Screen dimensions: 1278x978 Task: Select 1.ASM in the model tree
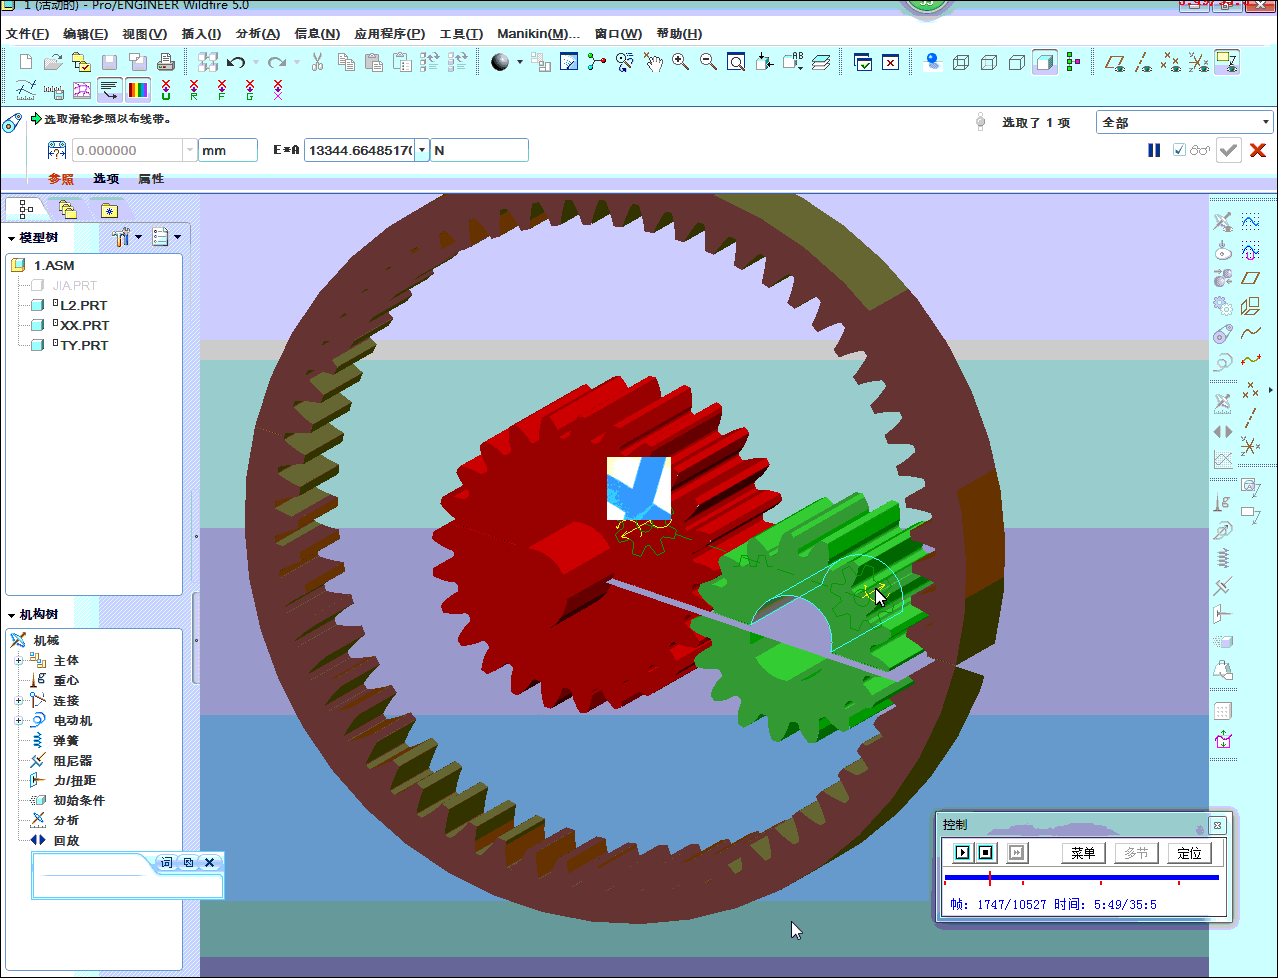point(54,265)
